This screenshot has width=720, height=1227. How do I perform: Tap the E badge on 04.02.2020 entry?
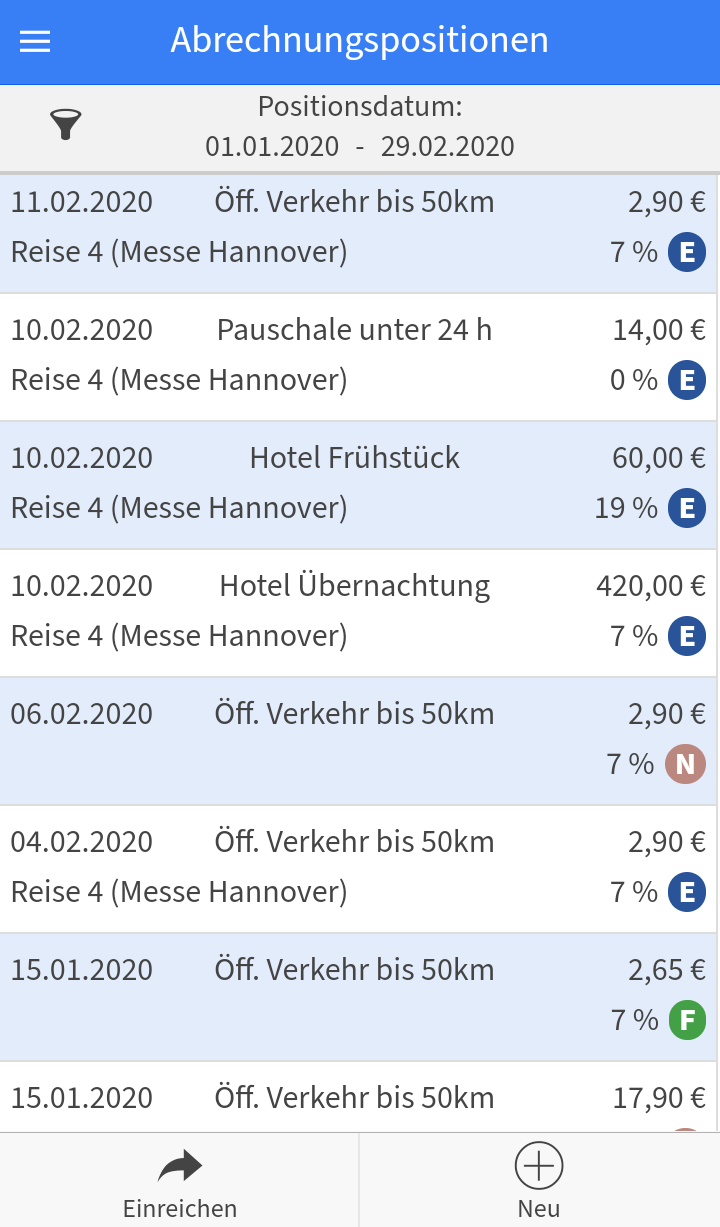point(686,892)
